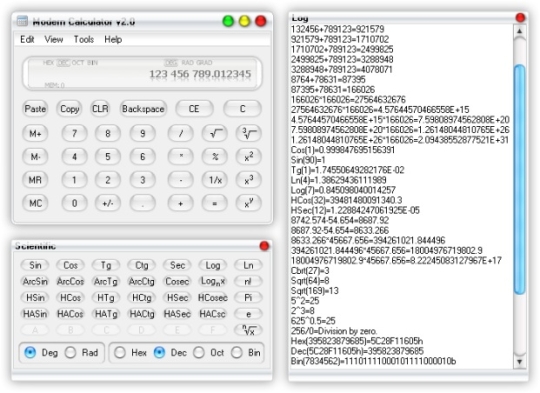The image size is (540, 393).
Task: Click the Log window scroll up arrow
Action: click(520, 31)
